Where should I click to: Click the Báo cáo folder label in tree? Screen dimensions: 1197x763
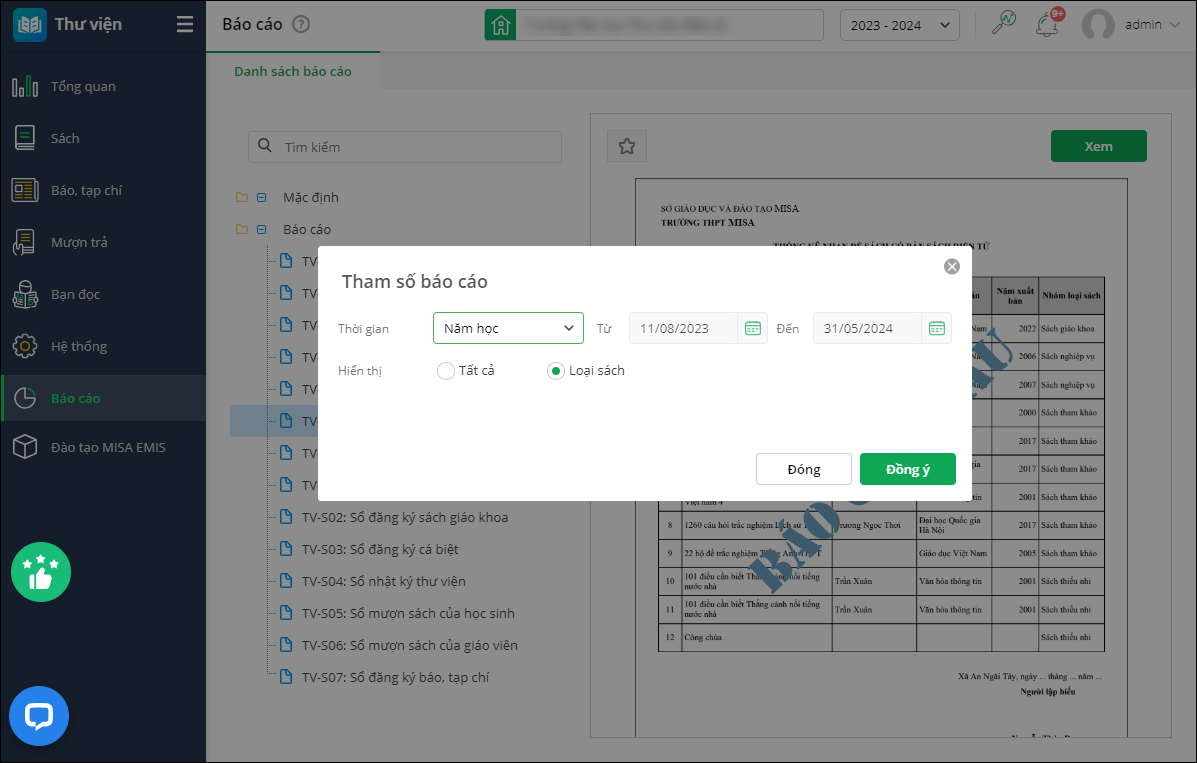pyautogui.click(x=307, y=229)
